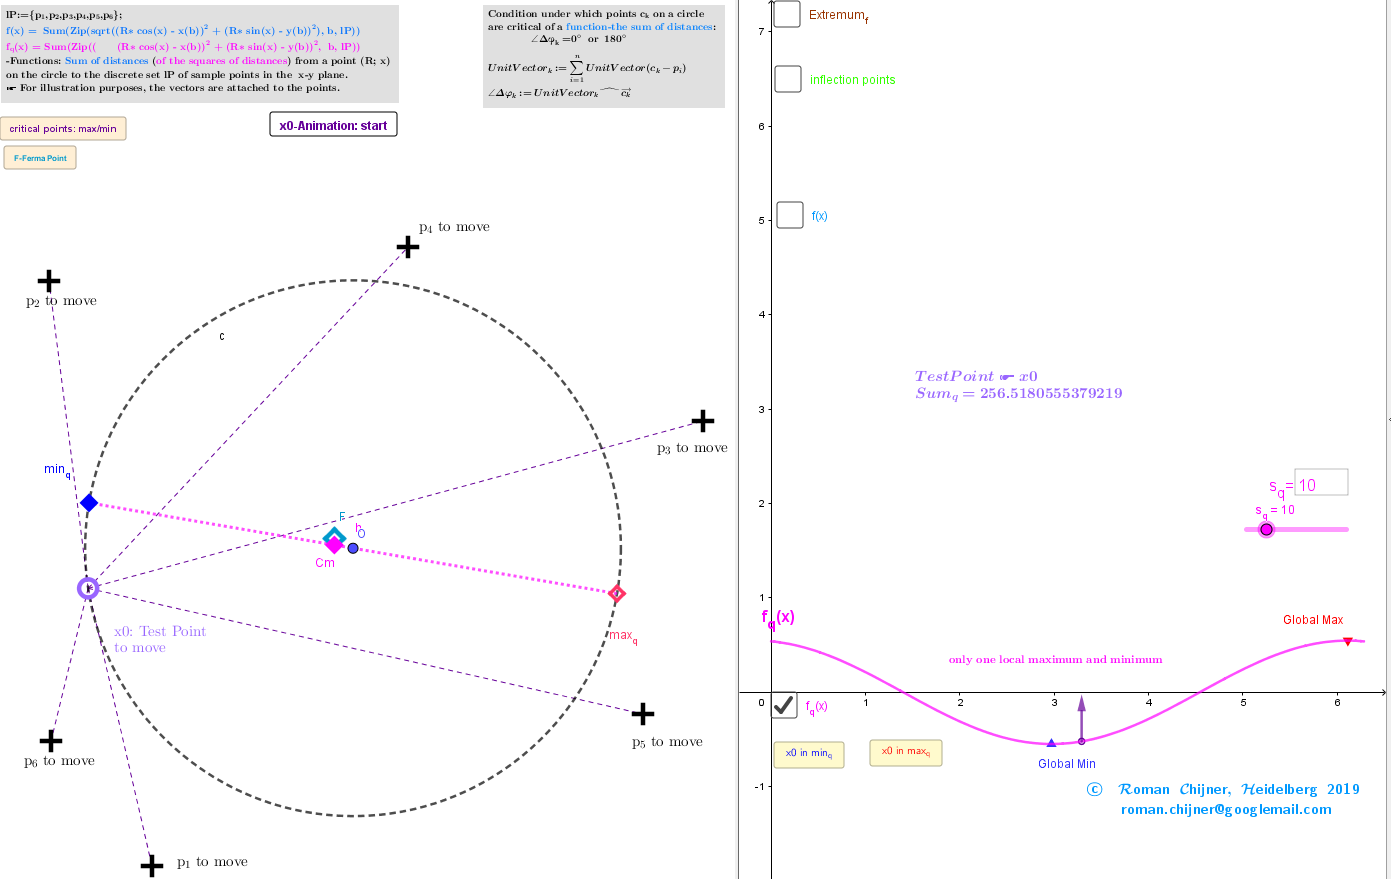This screenshot has height=879, width=1391.
Task: Click the p3 cross marker point
Action: [703, 420]
